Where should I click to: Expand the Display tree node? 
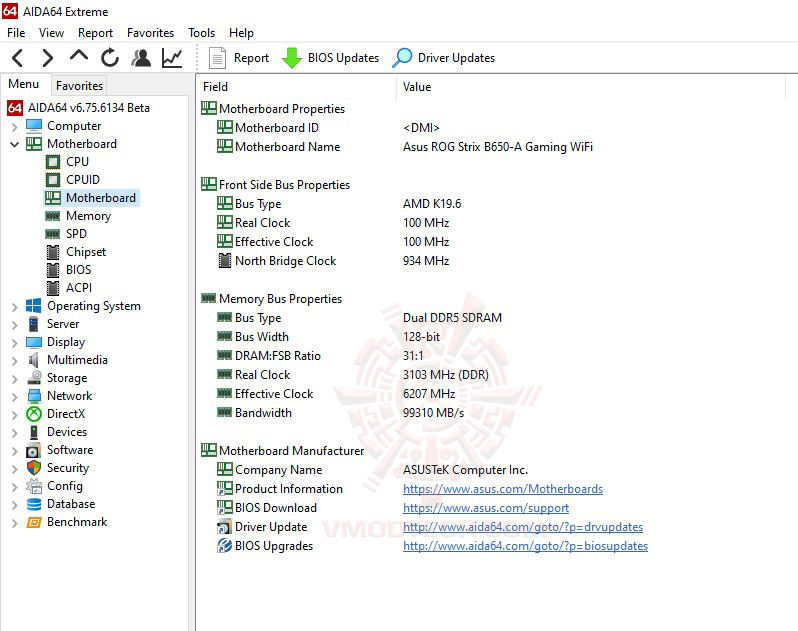coord(14,343)
